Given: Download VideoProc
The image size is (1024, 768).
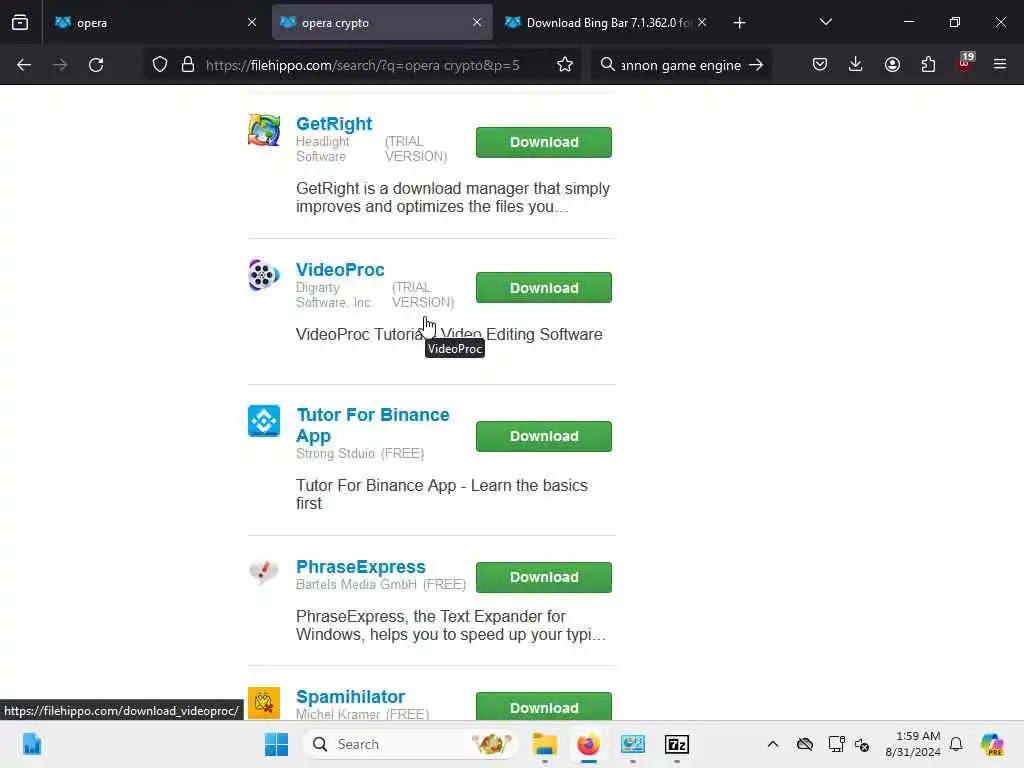Looking at the screenshot, I should [x=543, y=288].
